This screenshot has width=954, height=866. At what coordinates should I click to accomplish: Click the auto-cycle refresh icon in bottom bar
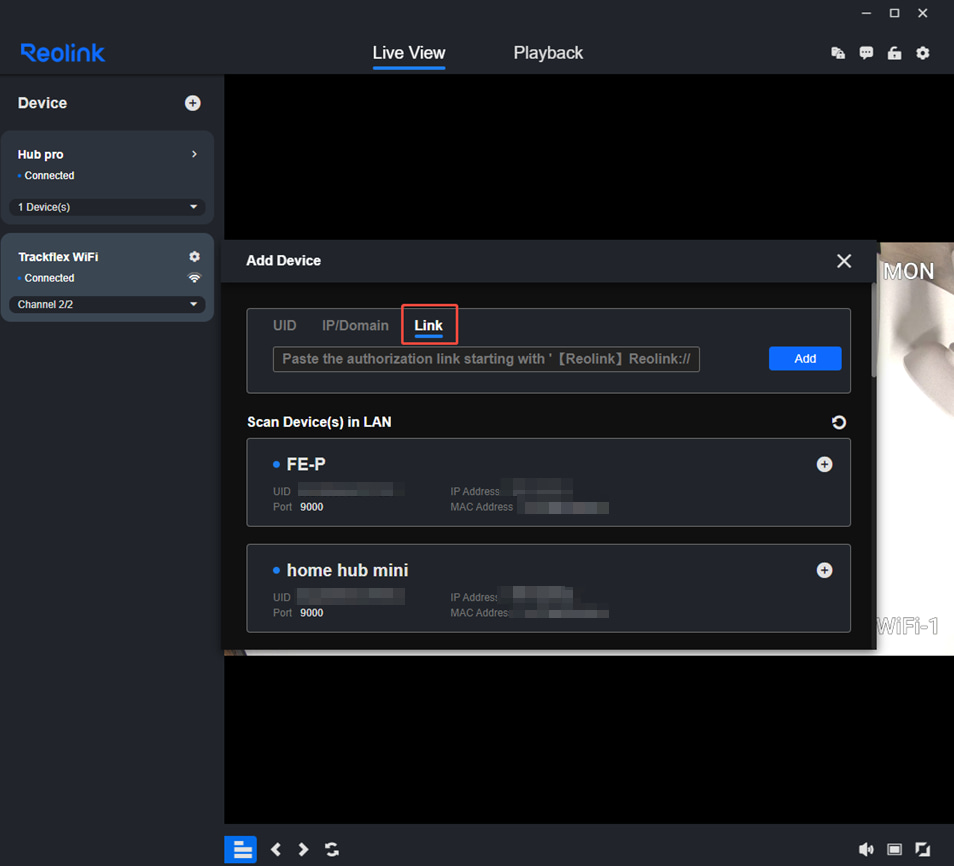point(332,849)
